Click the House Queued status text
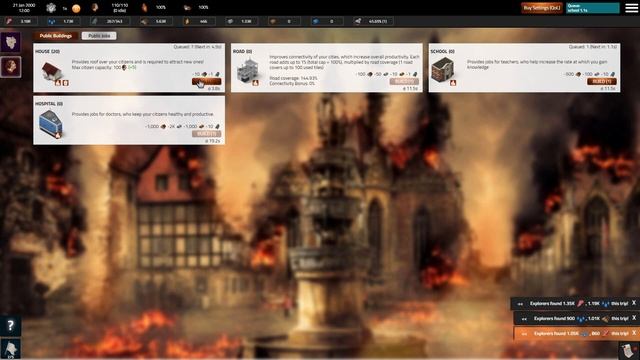Image resolution: width=640 pixels, height=360 pixels. (x=198, y=47)
